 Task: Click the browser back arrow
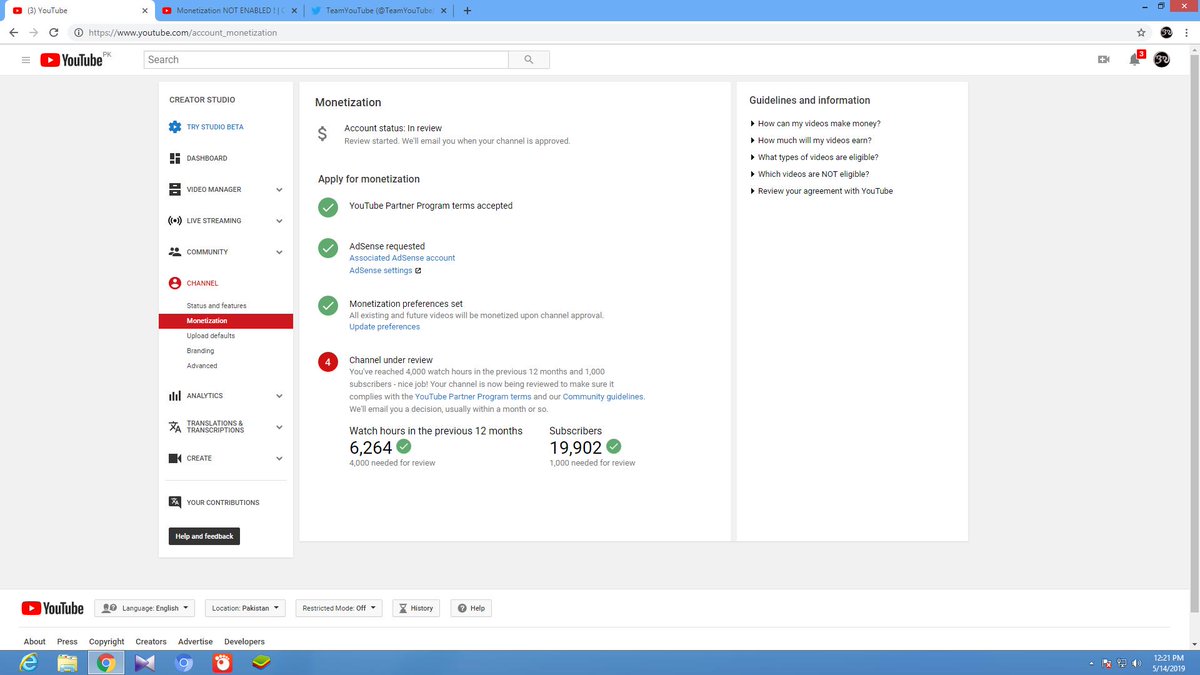tap(13, 32)
